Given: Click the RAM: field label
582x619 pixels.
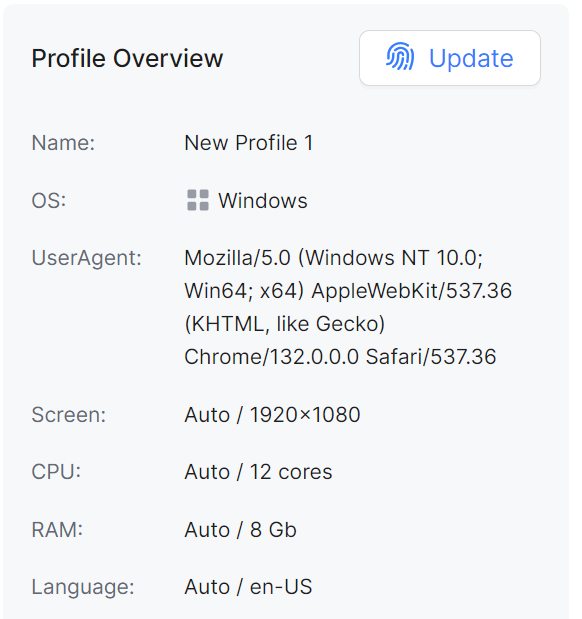Looking at the screenshot, I should pos(57,530).
